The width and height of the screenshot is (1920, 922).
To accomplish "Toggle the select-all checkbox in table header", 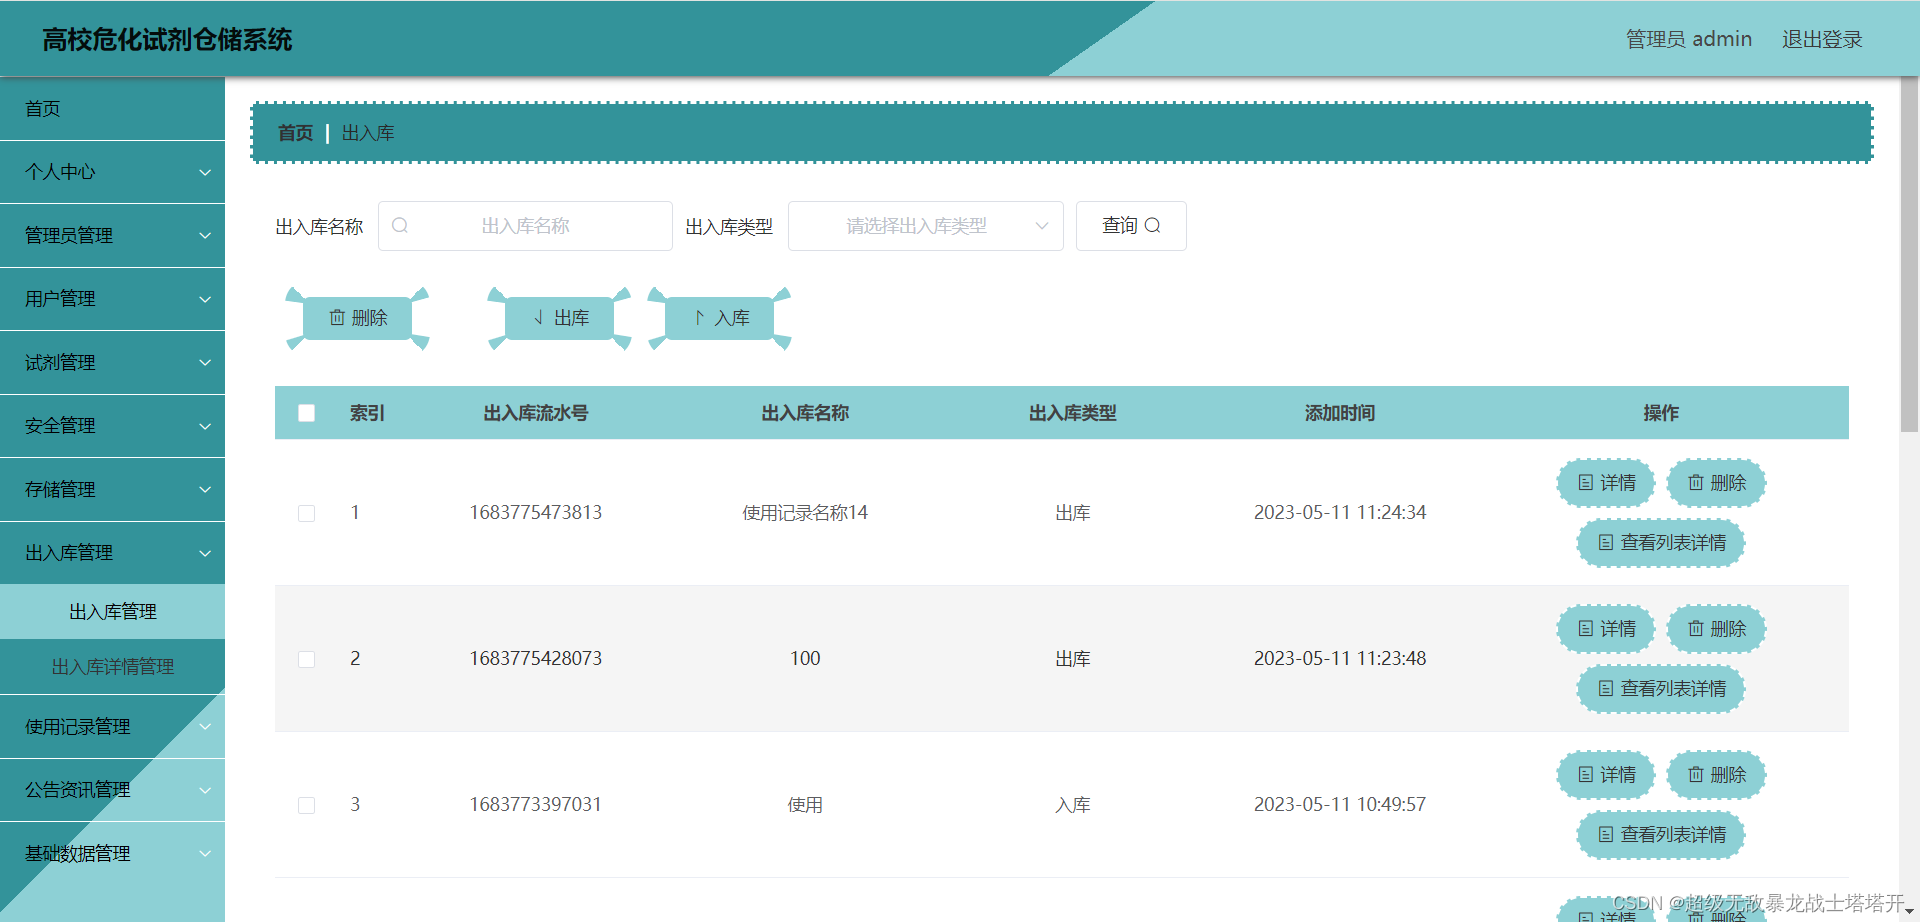I will point(307,413).
